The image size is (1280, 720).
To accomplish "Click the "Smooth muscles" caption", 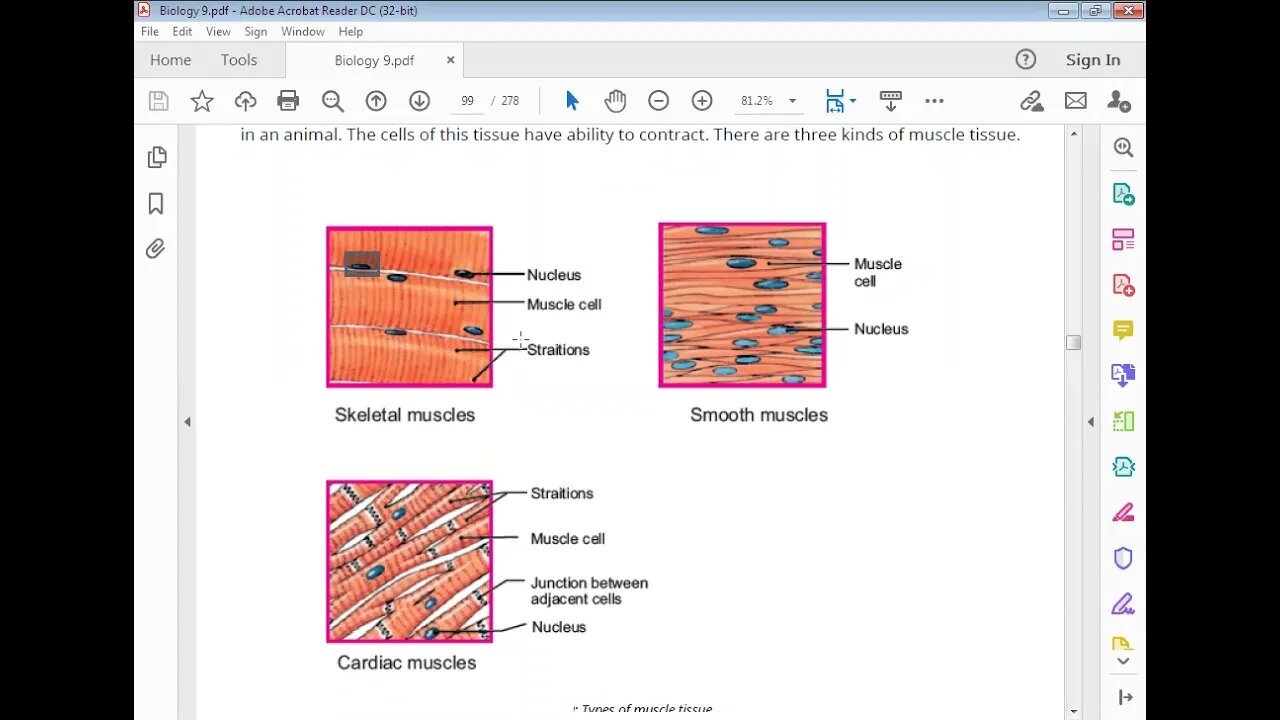I will coord(759,415).
